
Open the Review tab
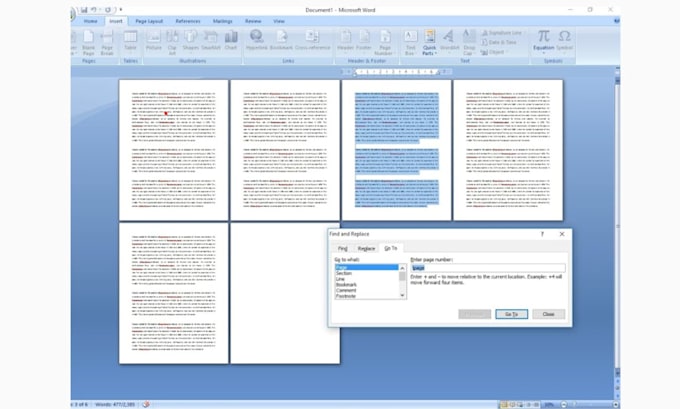(253, 21)
